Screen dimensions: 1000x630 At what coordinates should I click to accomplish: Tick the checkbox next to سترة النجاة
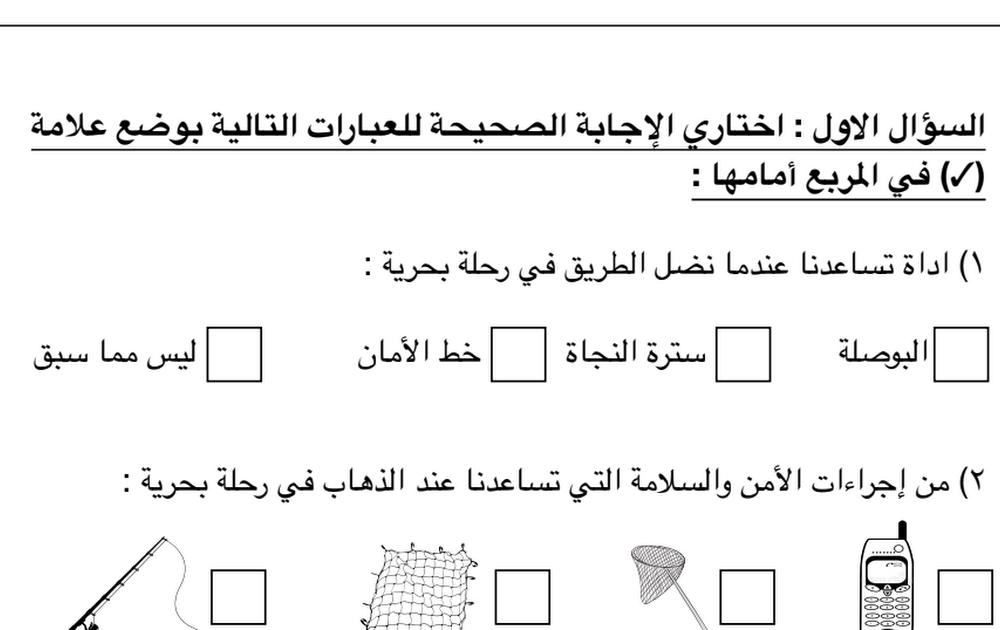coord(743,355)
